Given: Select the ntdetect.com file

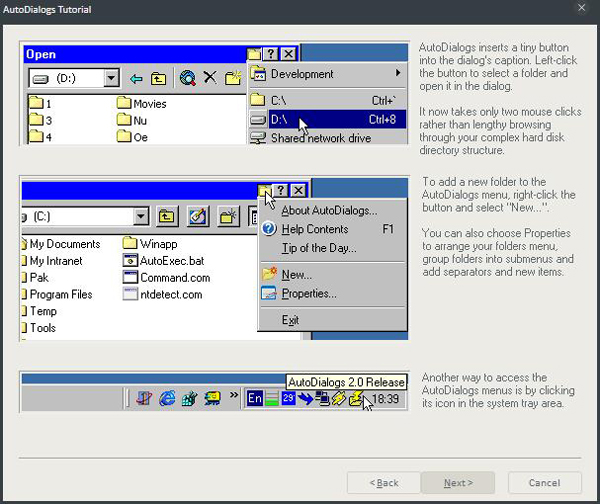Looking at the screenshot, I should pyautogui.click(x=162, y=294).
